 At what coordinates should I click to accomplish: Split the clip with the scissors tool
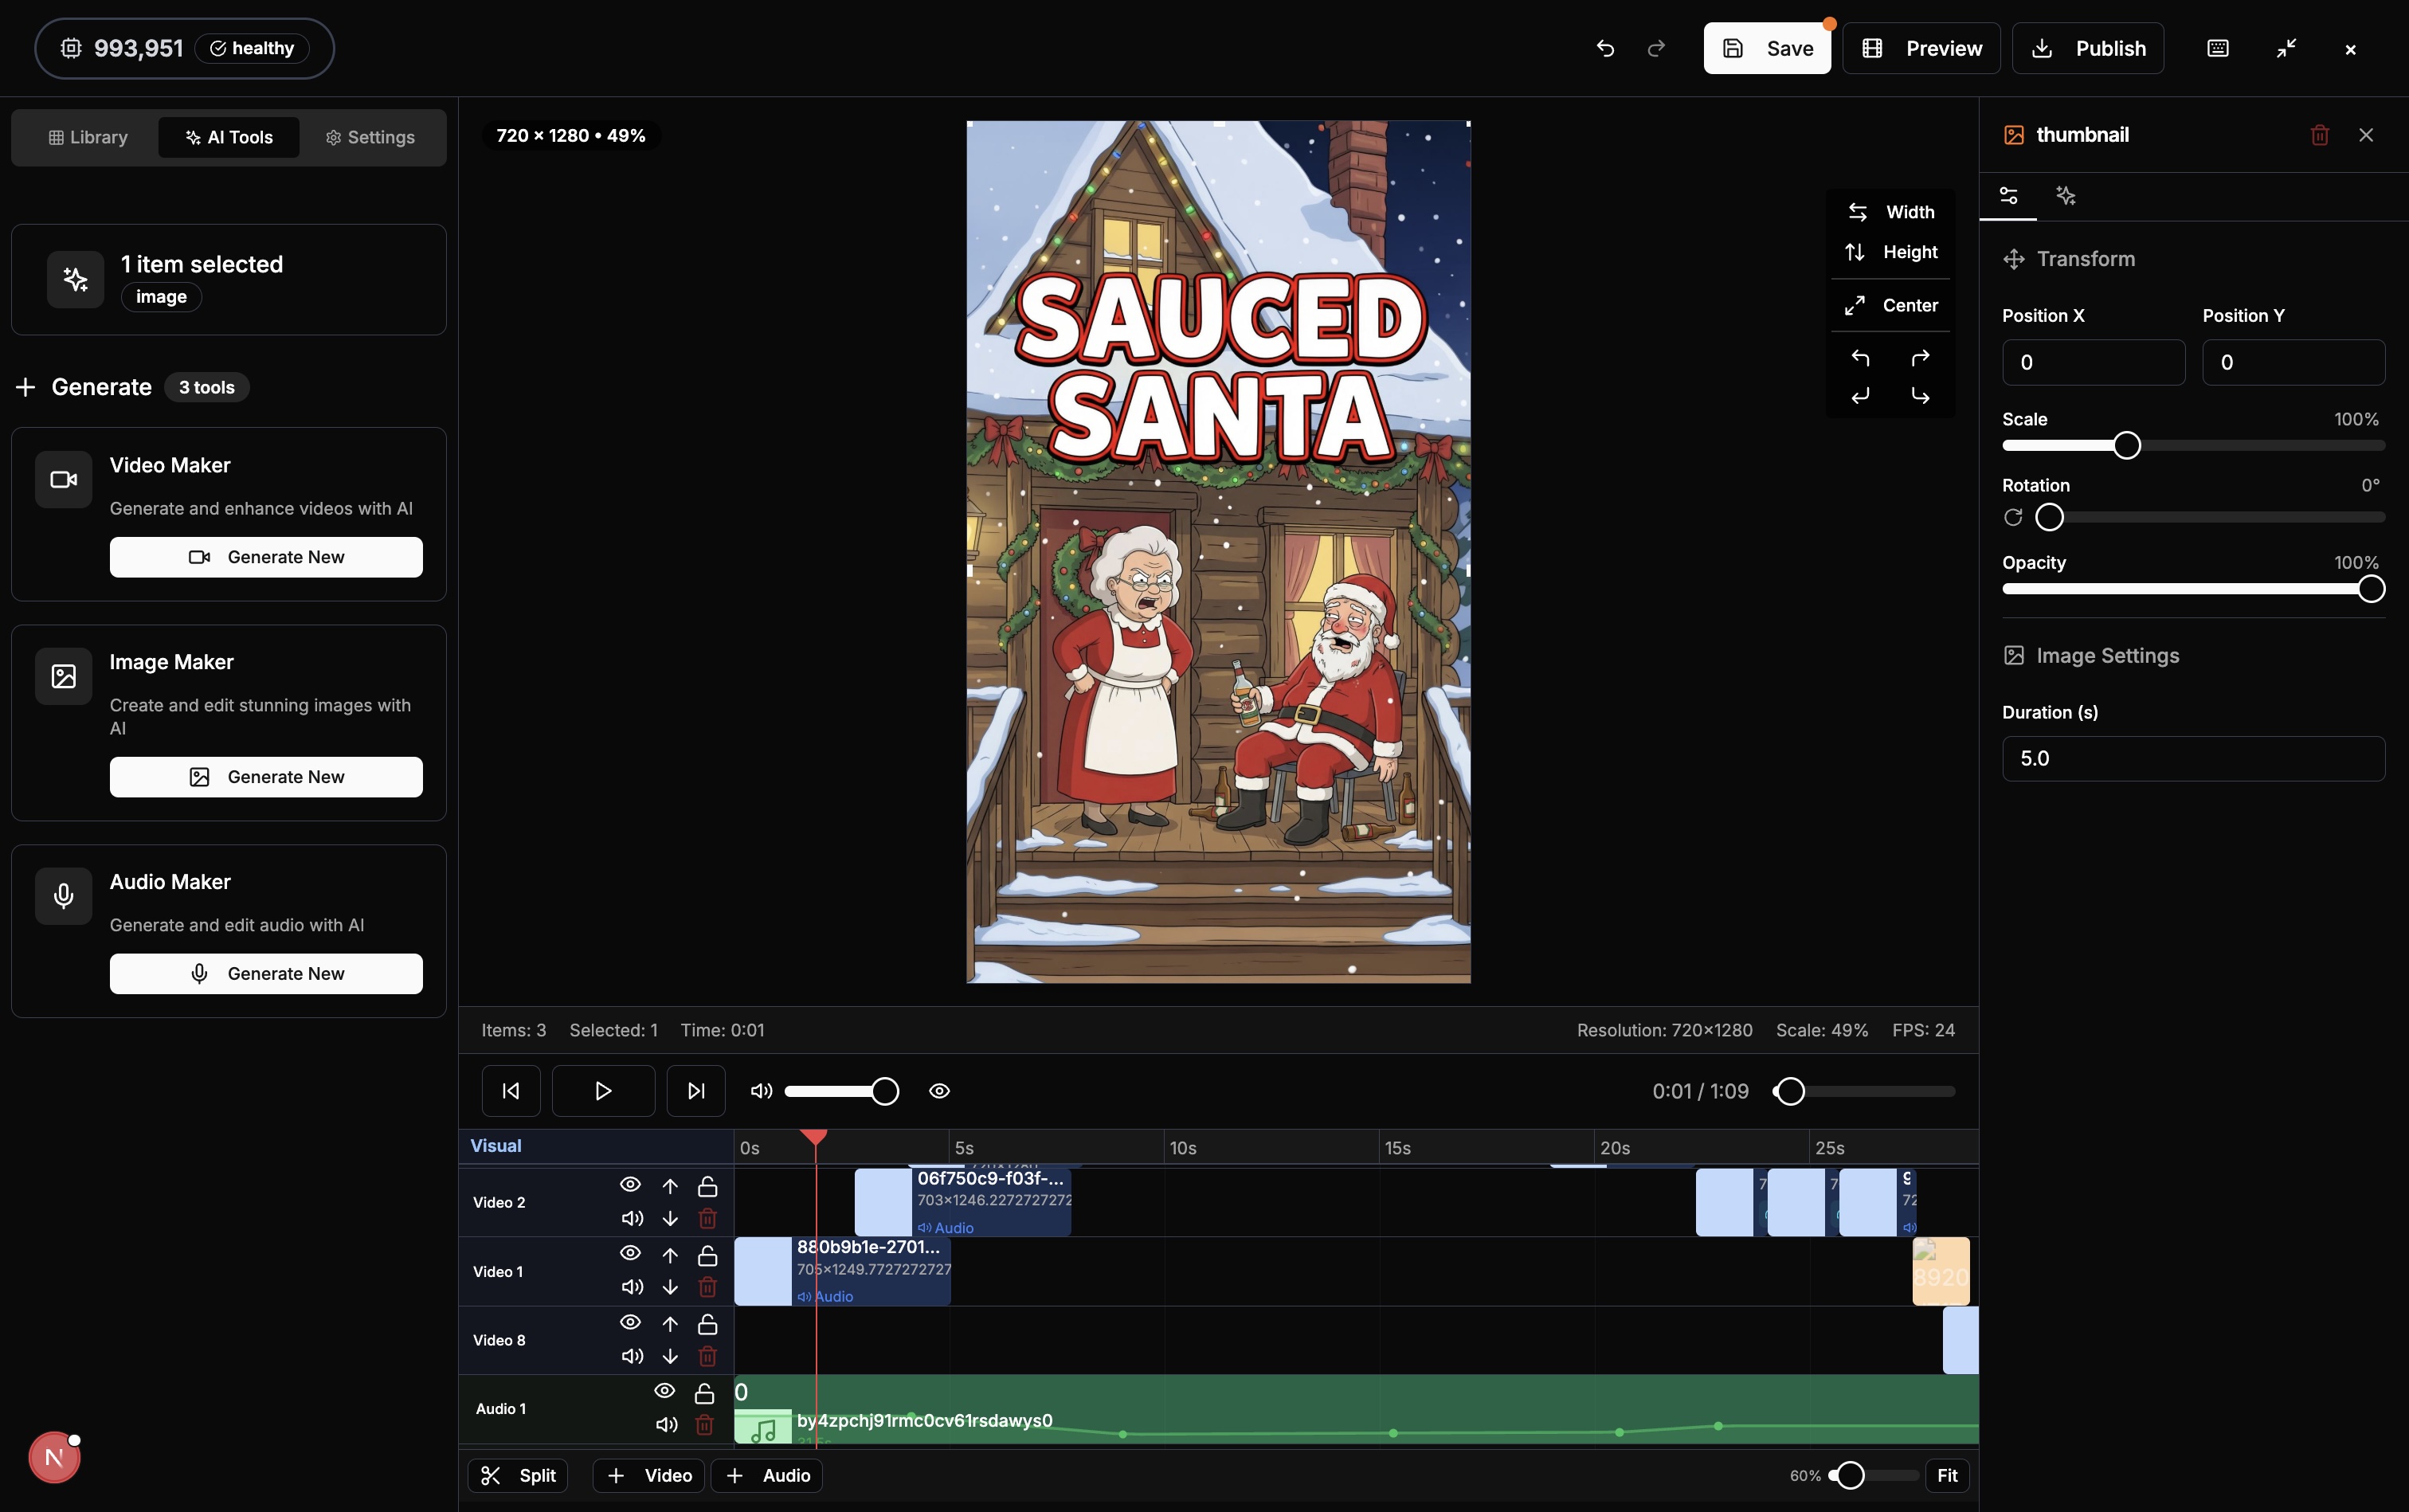coord(516,1475)
